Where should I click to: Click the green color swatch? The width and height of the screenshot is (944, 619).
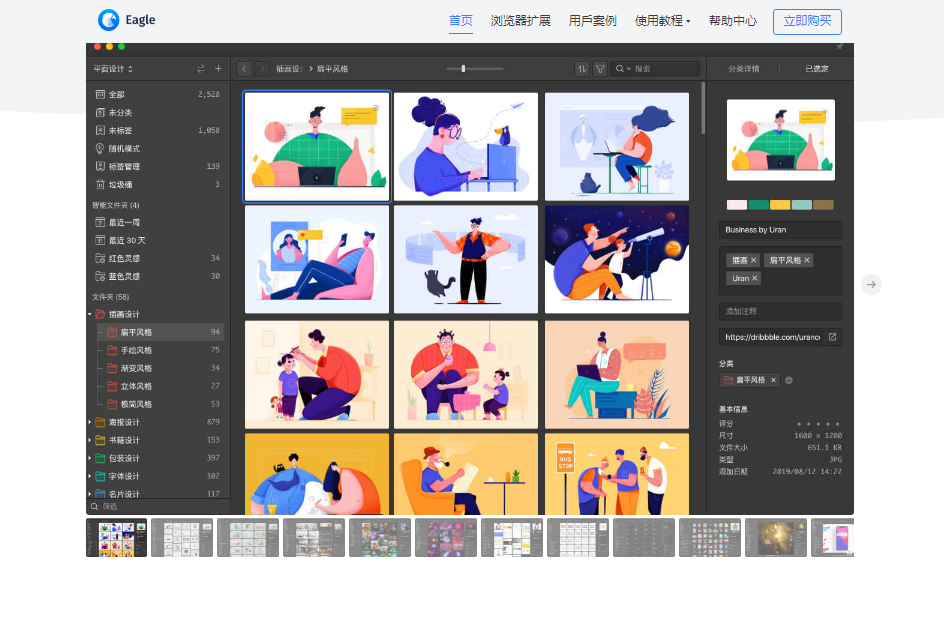pyautogui.click(x=758, y=204)
